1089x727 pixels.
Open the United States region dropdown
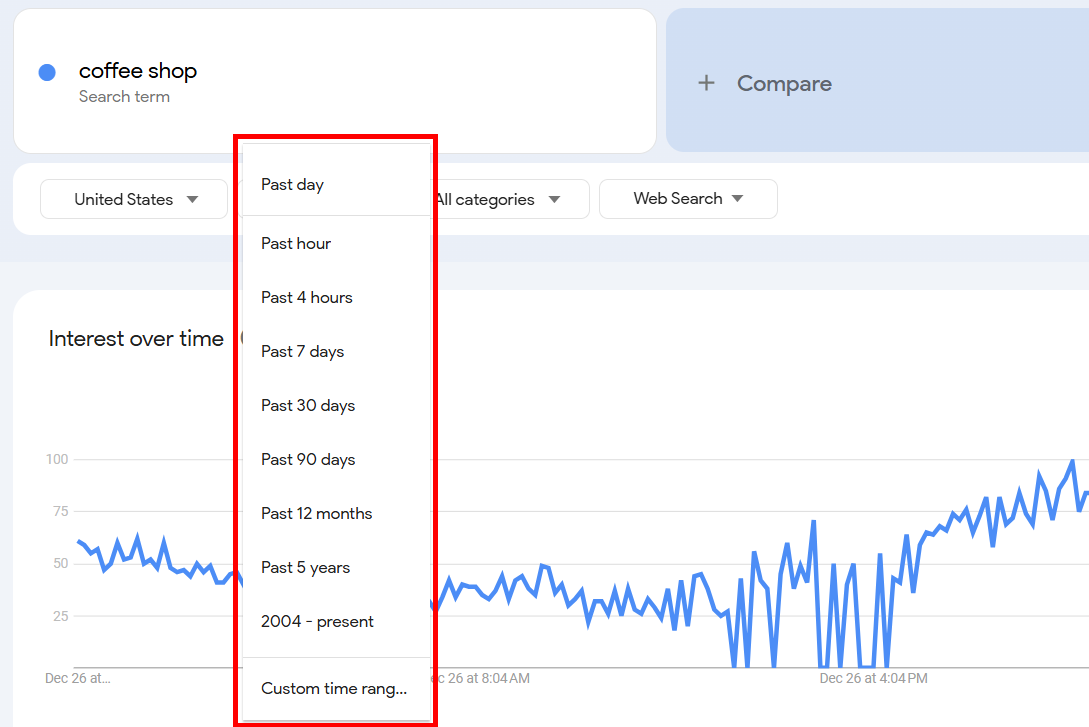(x=133, y=199)
